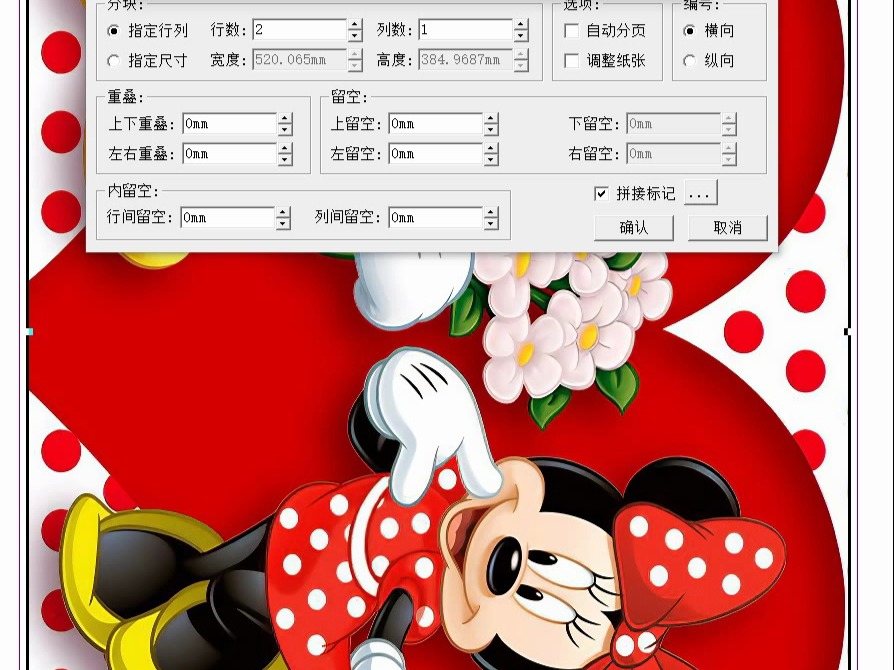Click the 左右重叠 input field
Image resolution: width=894 pixels, height=670 pixels.
(x=230, y=153)
